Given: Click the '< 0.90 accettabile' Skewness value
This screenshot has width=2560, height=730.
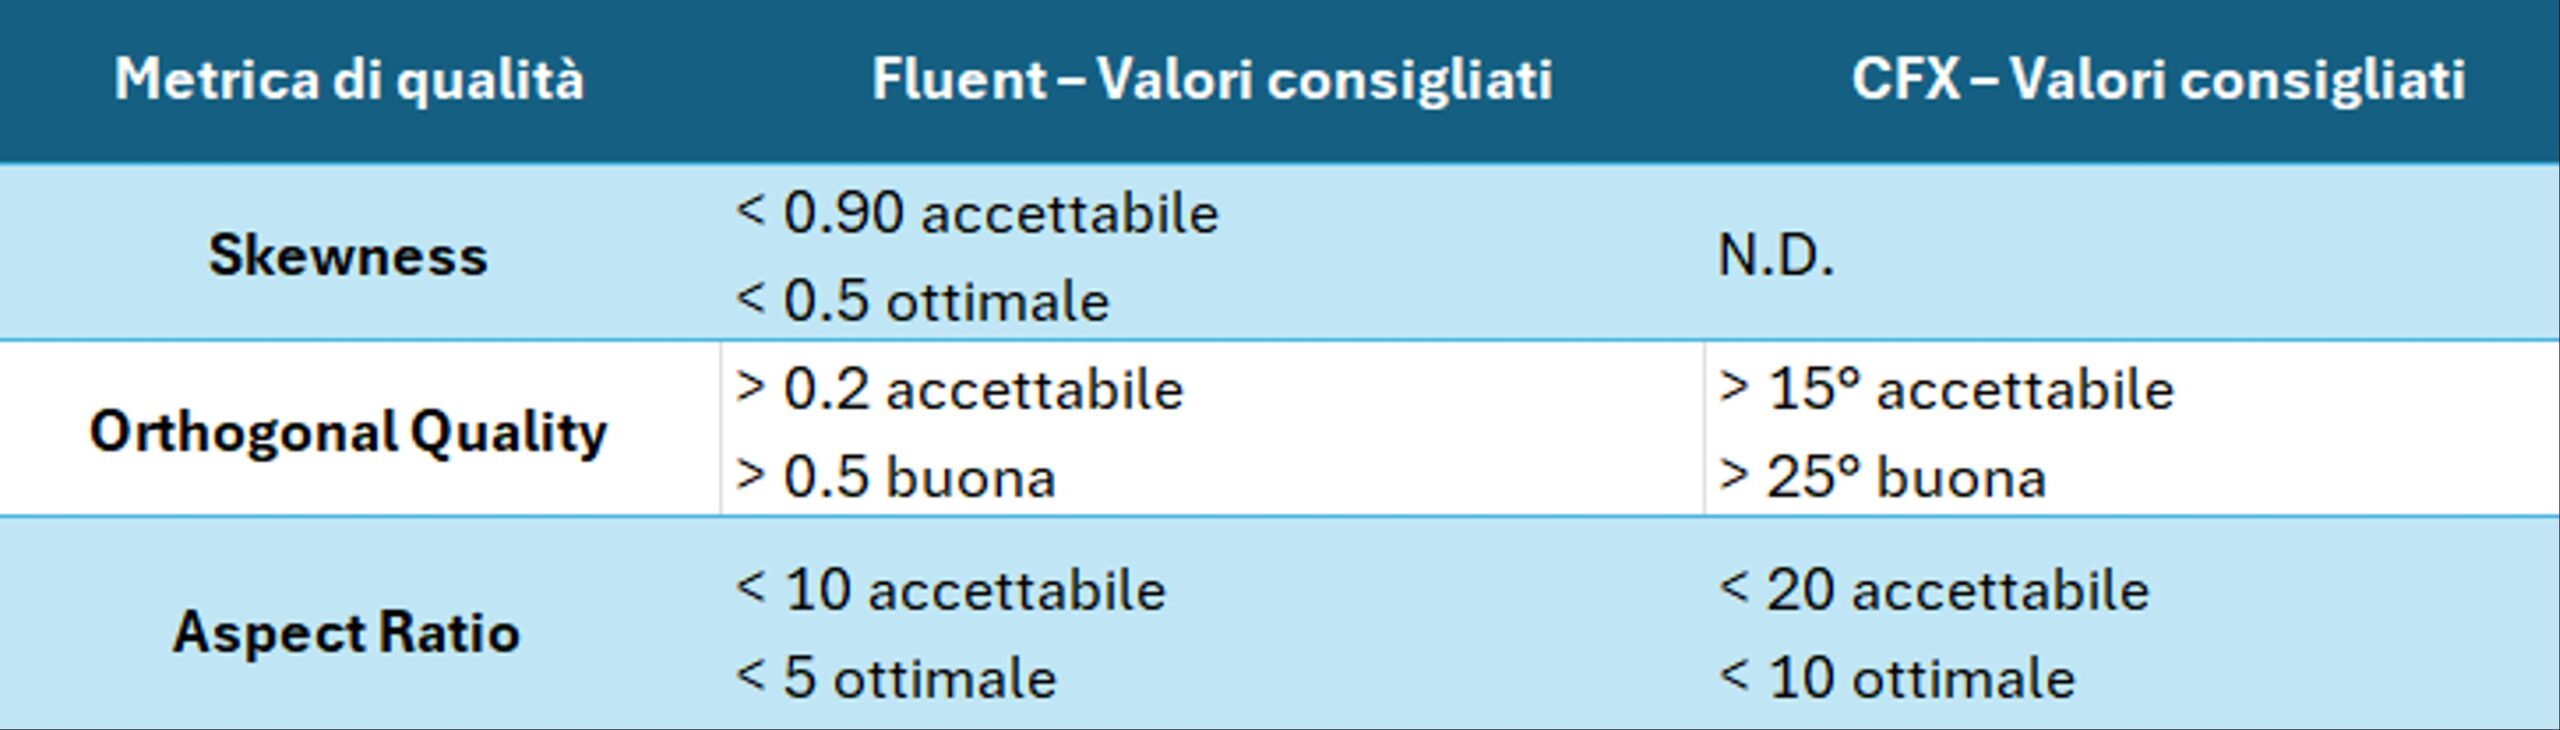Looking at the screenshot, I should (x=977, y=213).
